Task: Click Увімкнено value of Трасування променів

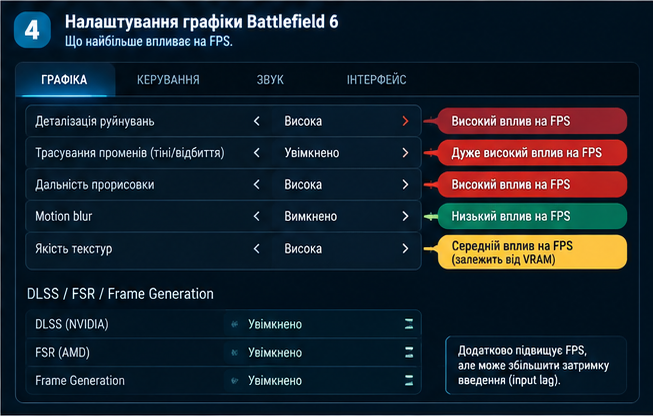Action: (312, 153)
